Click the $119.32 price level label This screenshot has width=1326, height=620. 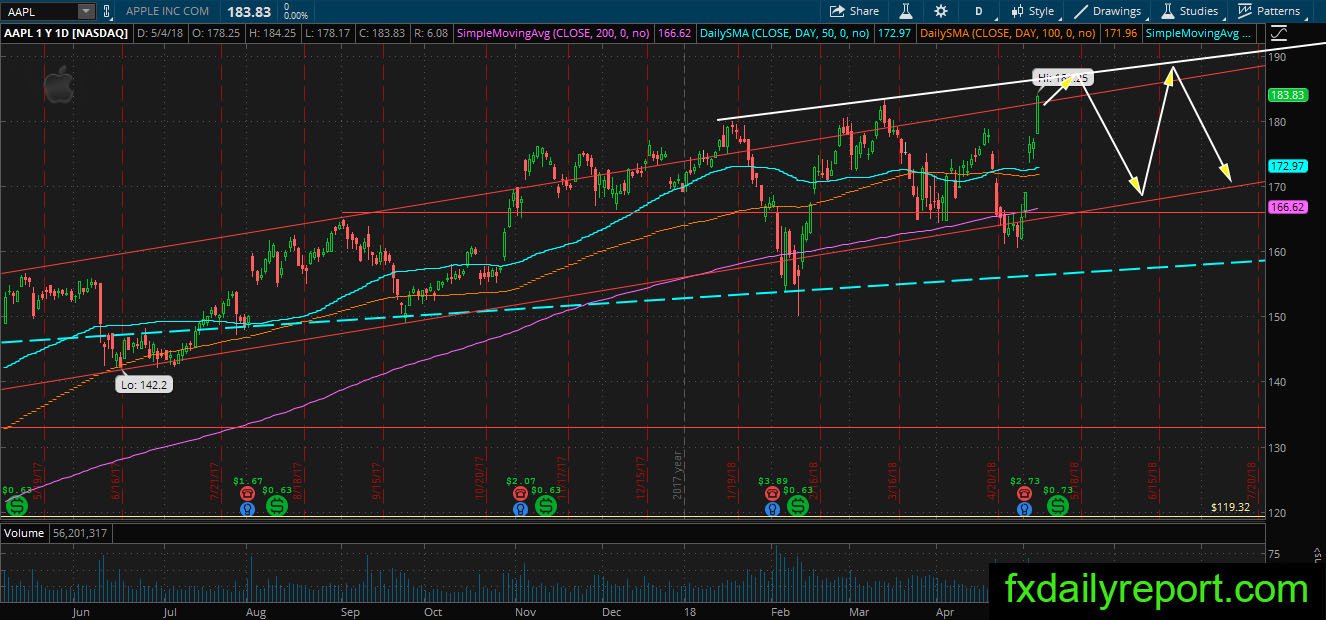coord(1229,507)
